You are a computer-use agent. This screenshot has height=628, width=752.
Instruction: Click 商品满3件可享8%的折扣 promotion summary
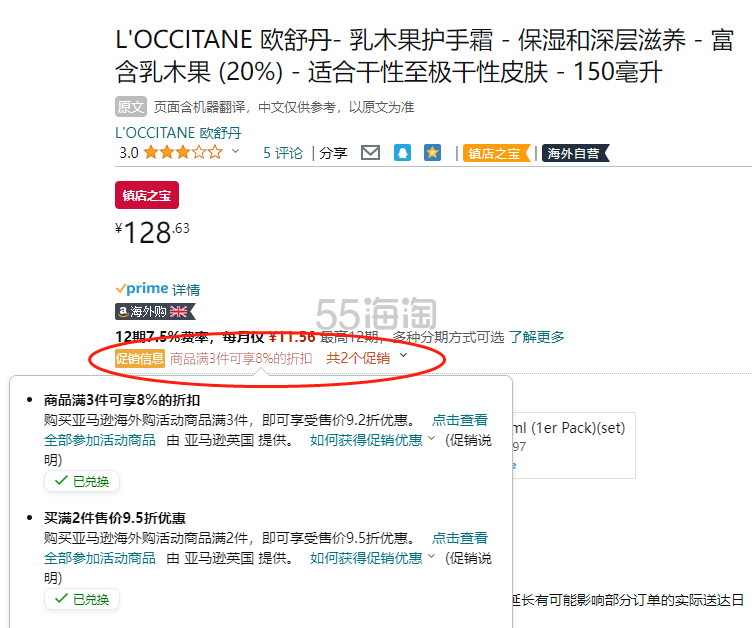tap(241, 359)
